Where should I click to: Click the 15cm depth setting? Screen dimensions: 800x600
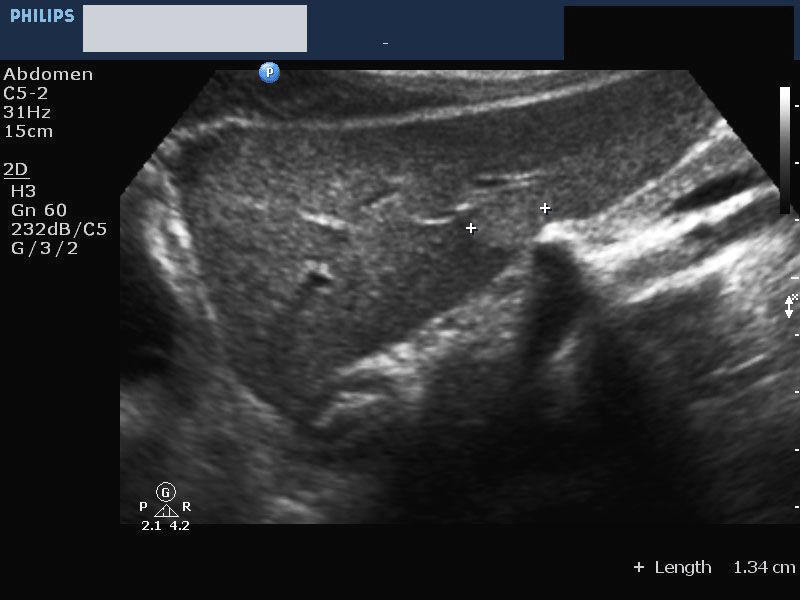pyautogui.click(x=28, y=131)
